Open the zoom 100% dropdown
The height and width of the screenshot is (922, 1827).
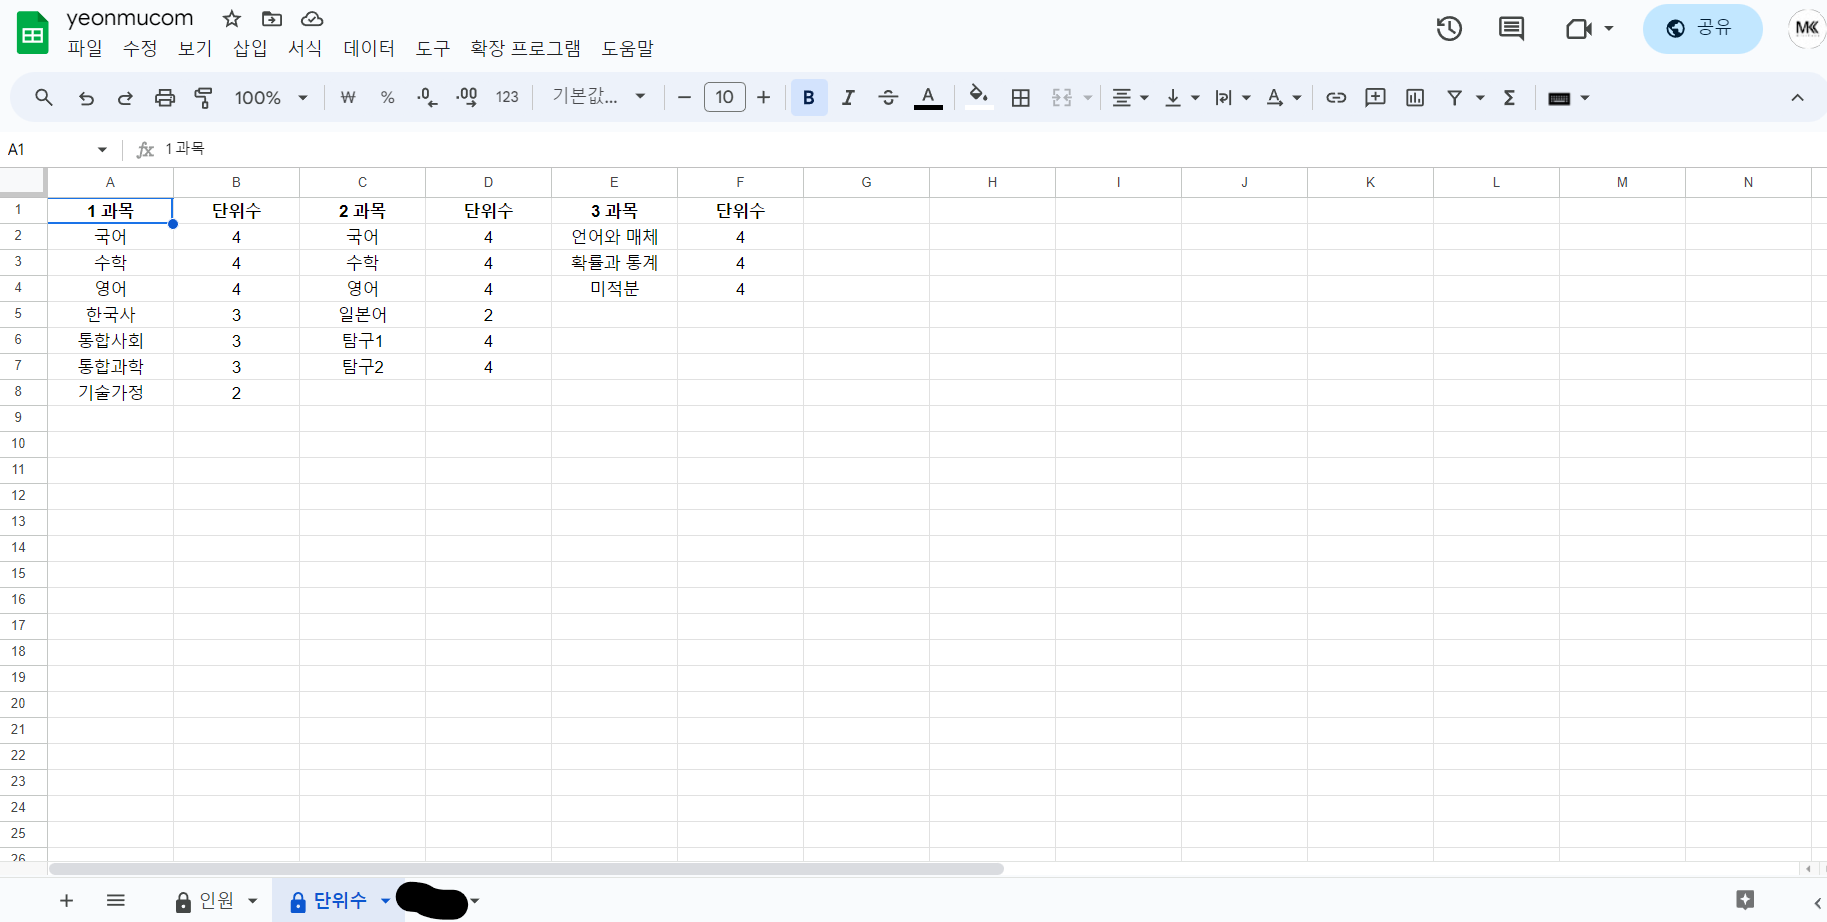pos(272,97)
